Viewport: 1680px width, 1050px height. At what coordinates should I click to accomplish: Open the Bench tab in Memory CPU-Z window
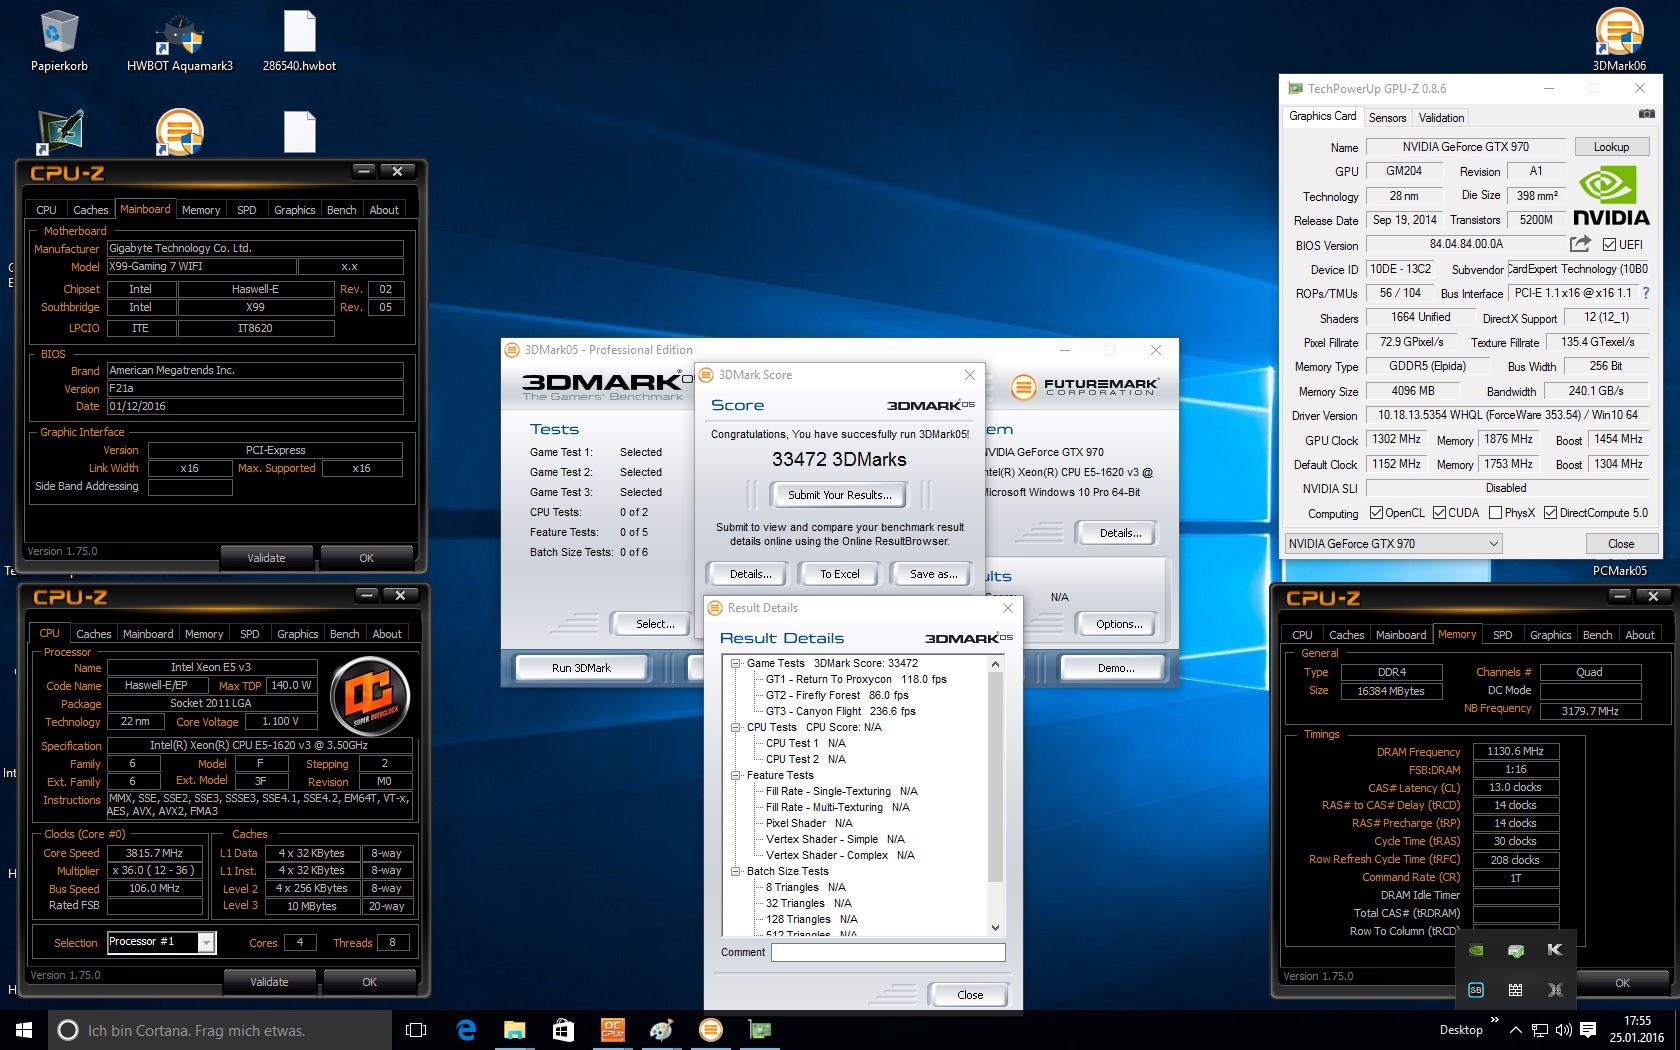tap(1597, 635)
